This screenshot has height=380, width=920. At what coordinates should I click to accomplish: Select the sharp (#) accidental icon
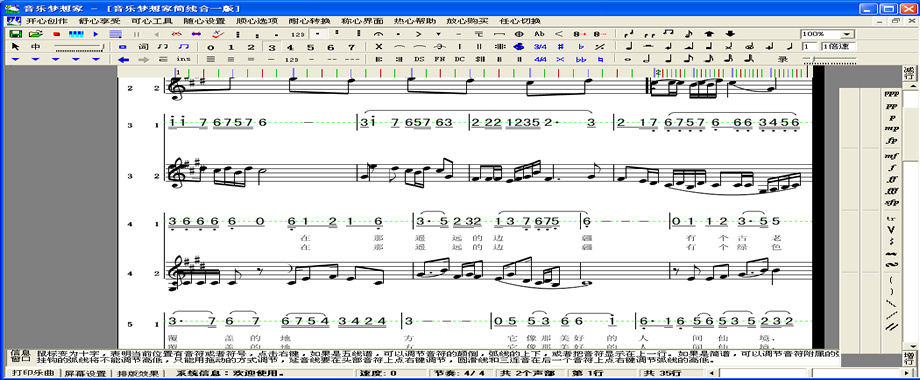(560, 47)
